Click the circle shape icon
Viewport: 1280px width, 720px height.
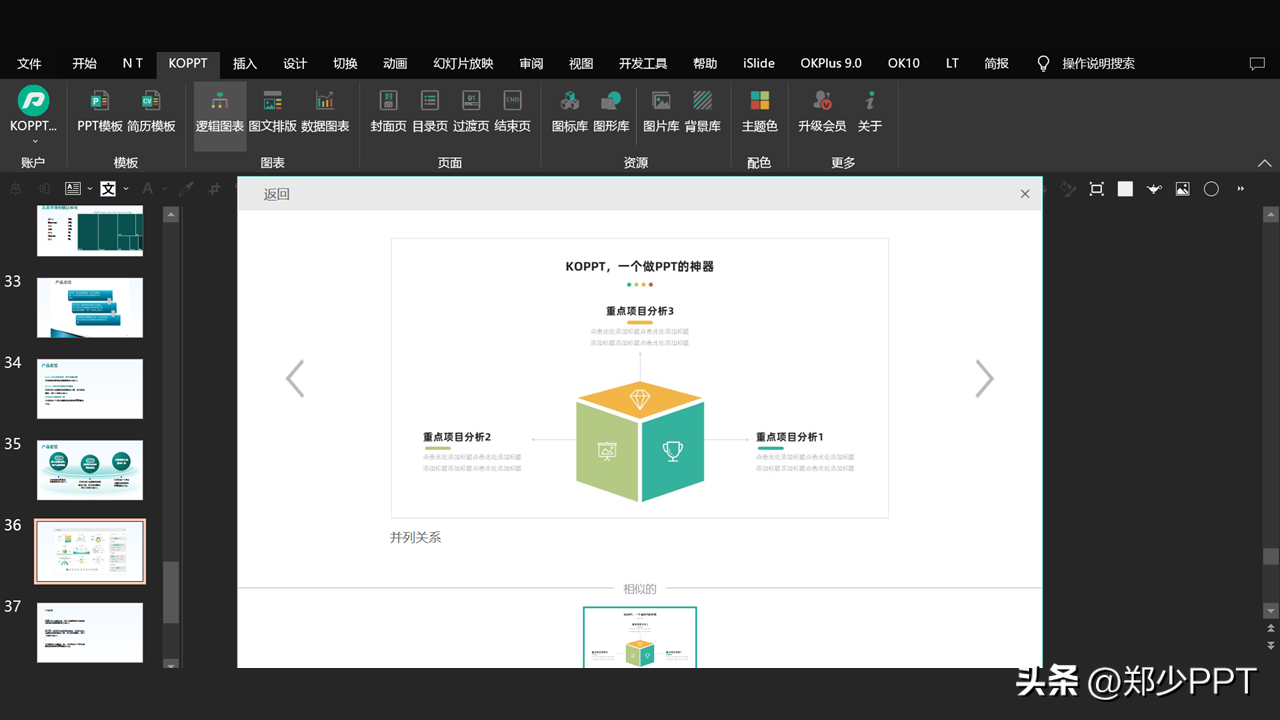click(x=1211, y=189)
